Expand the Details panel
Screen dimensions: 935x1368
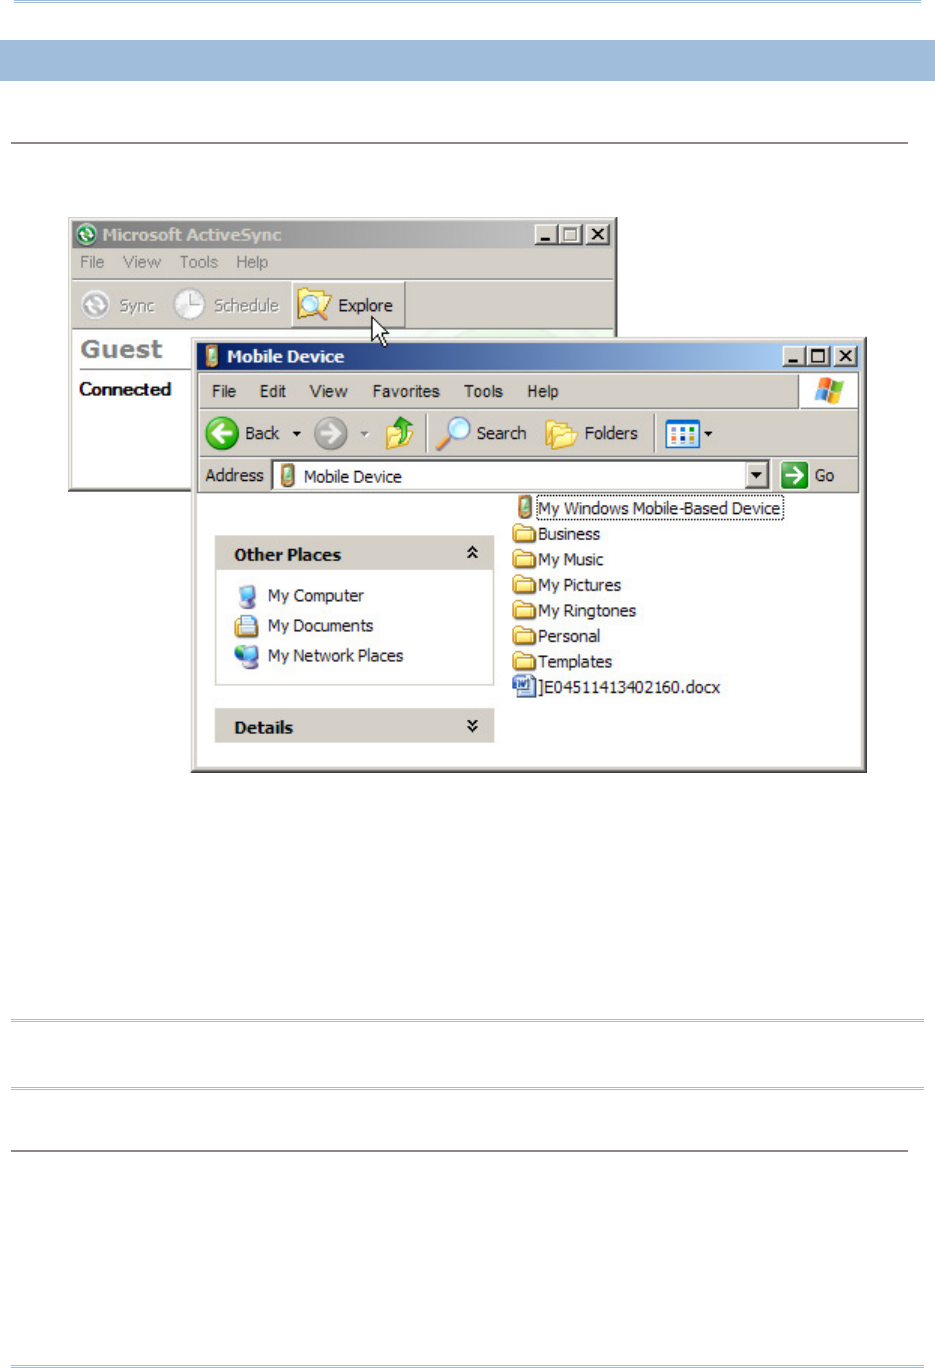(472, 726)
